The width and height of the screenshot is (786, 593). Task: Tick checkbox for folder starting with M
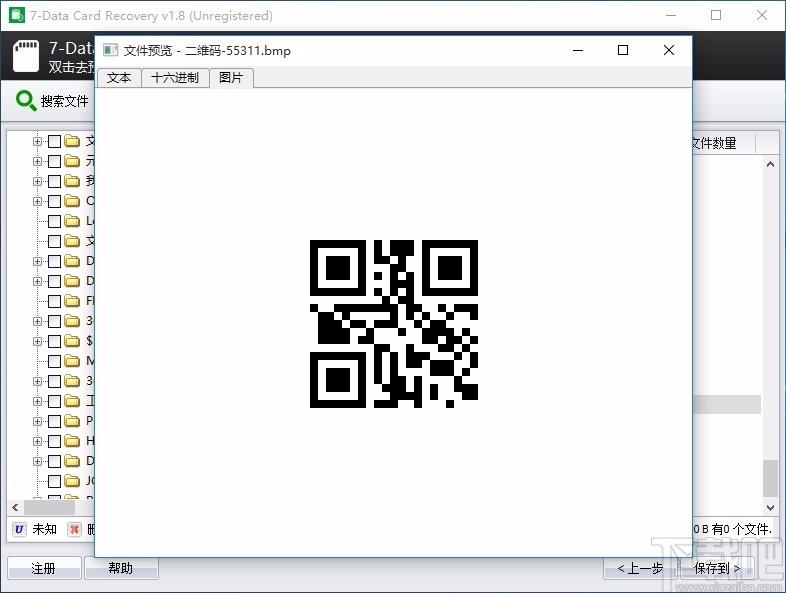coord(54,361)
